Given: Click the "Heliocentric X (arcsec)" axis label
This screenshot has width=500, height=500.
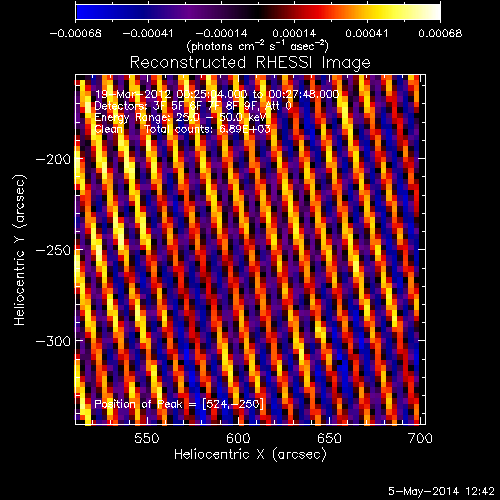Looking at the screenshot, I should click(250, 455).
